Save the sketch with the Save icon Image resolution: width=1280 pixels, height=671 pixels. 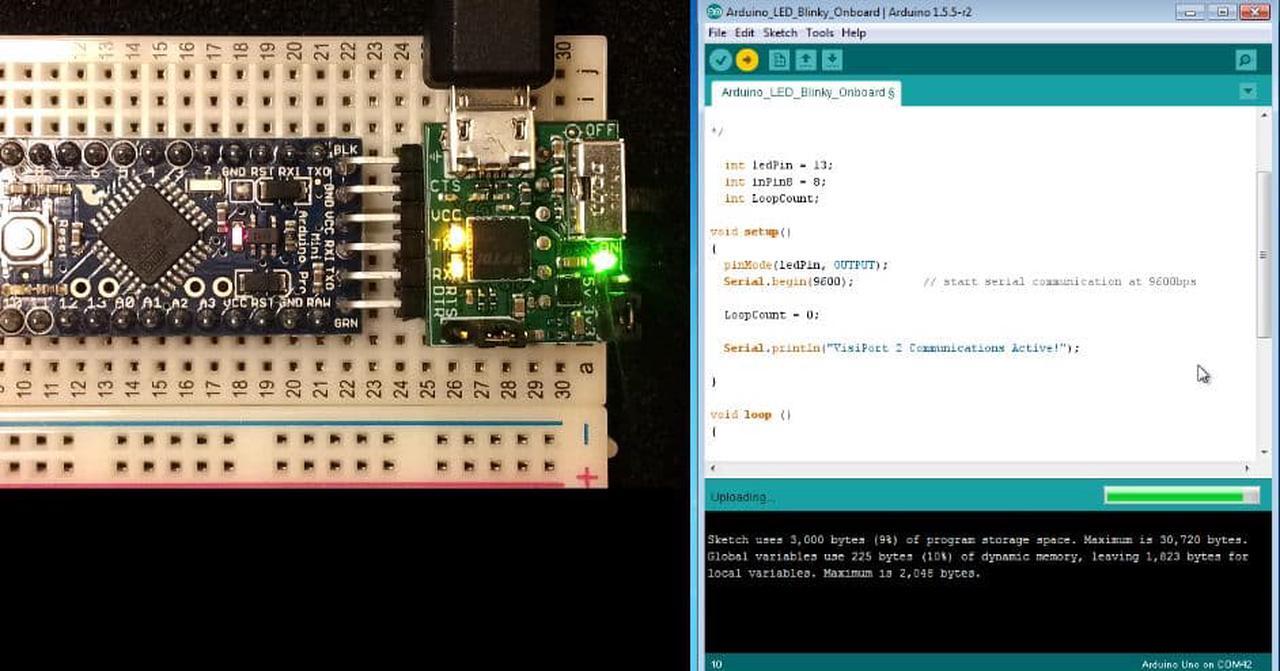click(x=831, y=60)
